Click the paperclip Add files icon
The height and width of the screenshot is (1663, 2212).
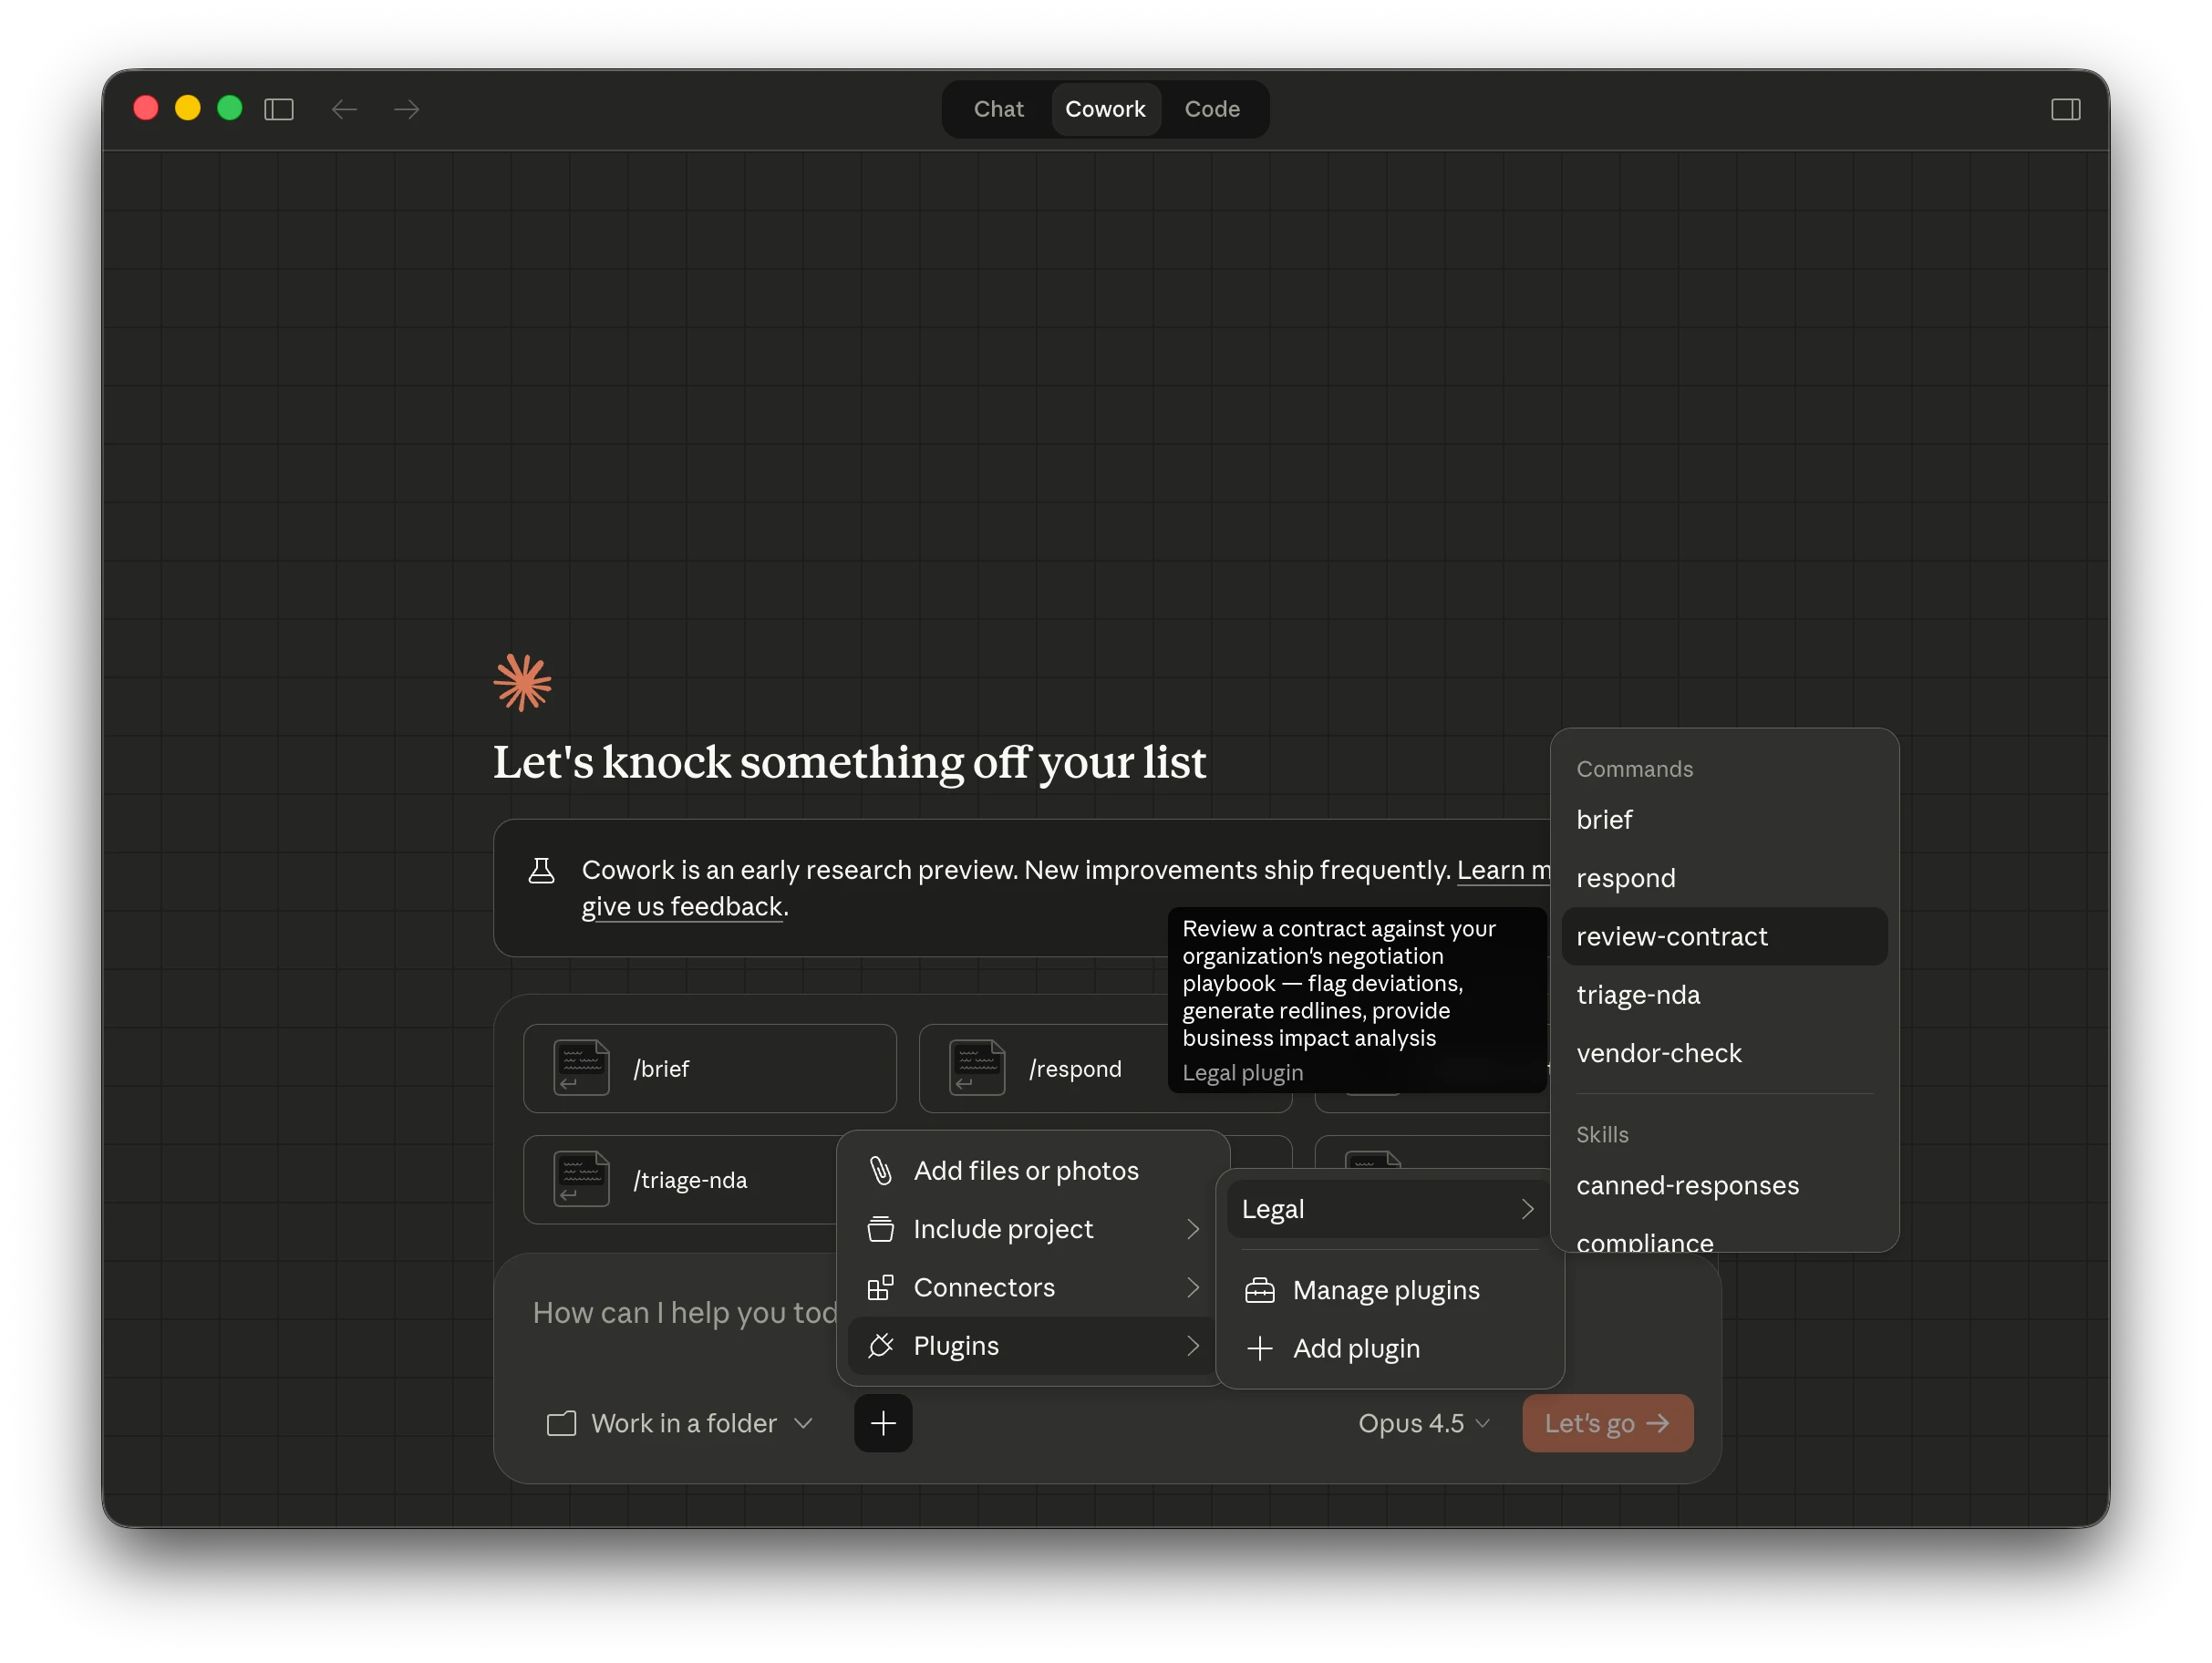880,1170
